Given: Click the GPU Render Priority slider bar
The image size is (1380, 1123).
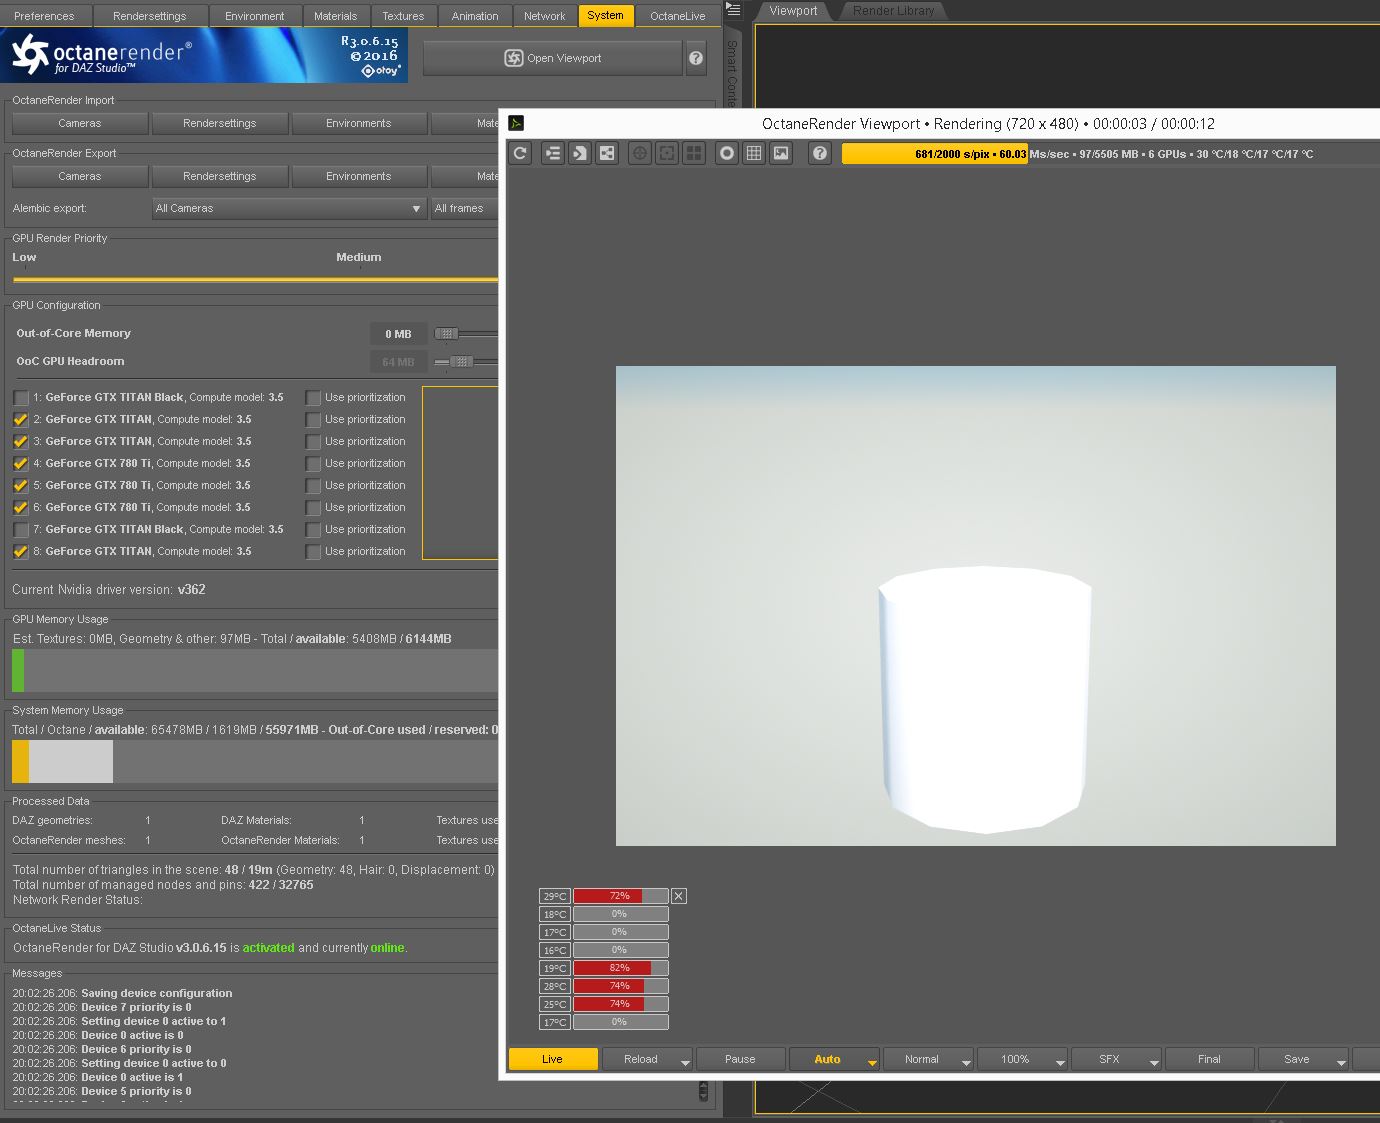Looking at the screenshot, I should [x=255, y=279].
